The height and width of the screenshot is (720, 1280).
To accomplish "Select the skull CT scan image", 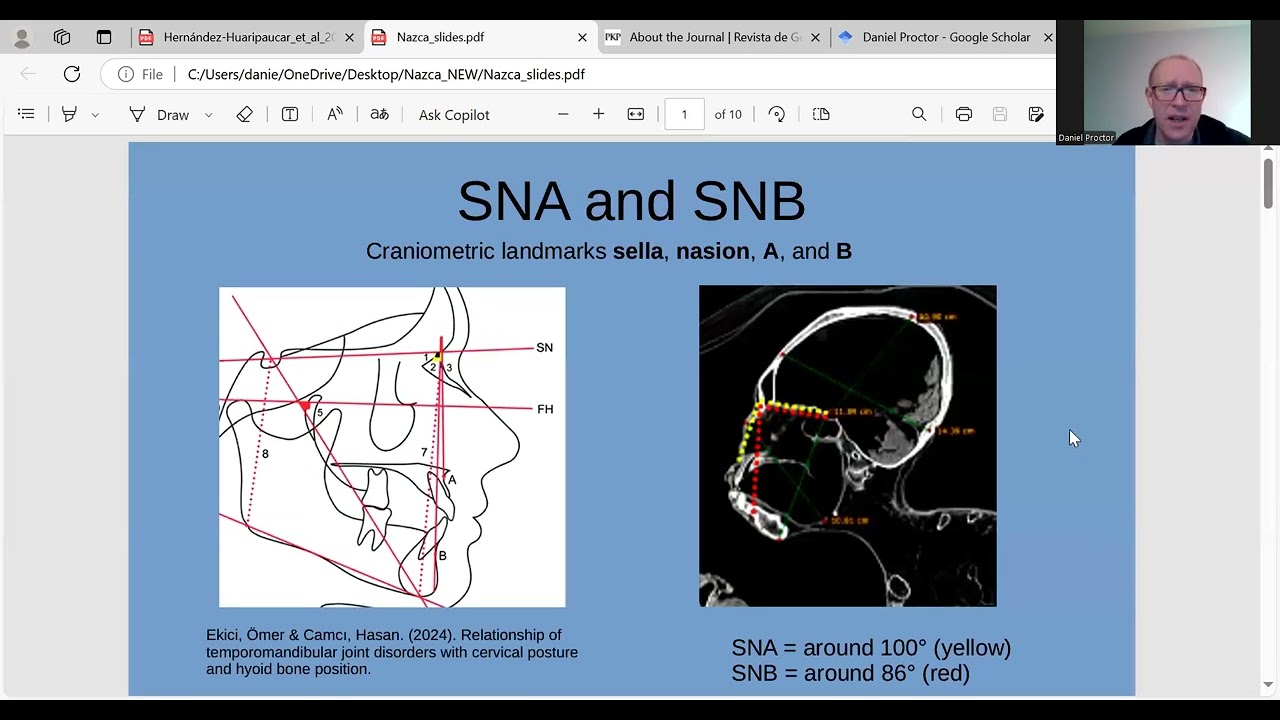I will tap(848, 446).
